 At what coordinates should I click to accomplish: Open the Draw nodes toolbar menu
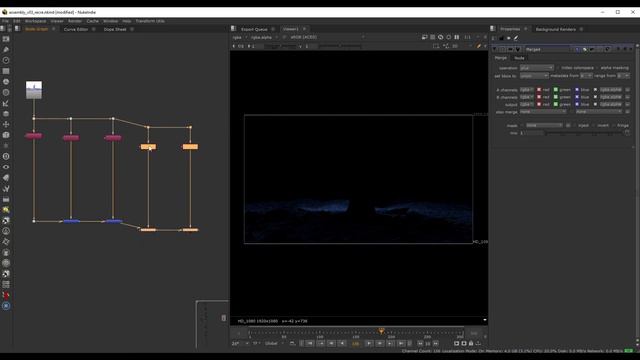click(6, 49)
